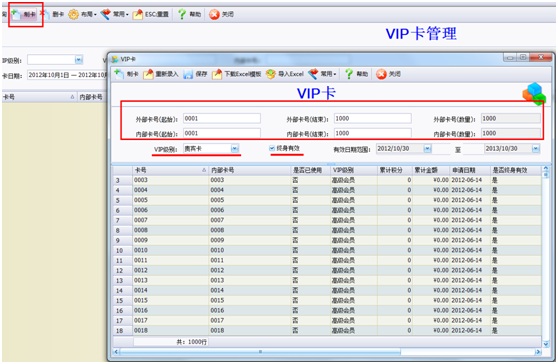
Task: Click 下载Excel模板 template download icon
Action: pos(217,74)
